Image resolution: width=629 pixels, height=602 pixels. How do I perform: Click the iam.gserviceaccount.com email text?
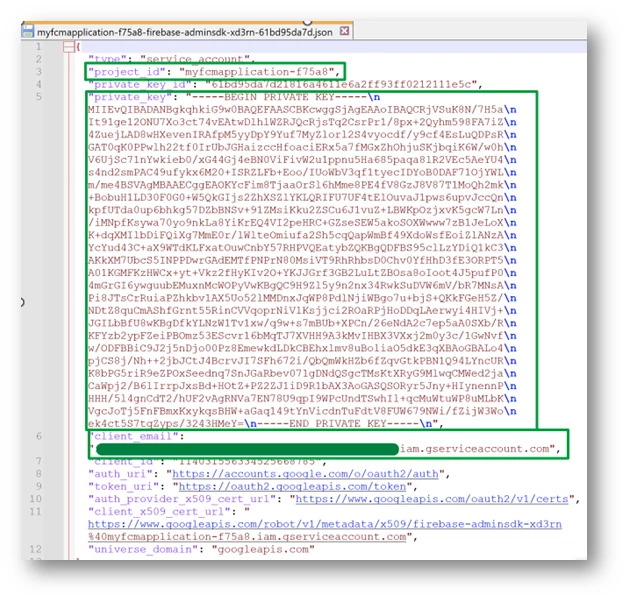tap(475, 449)
